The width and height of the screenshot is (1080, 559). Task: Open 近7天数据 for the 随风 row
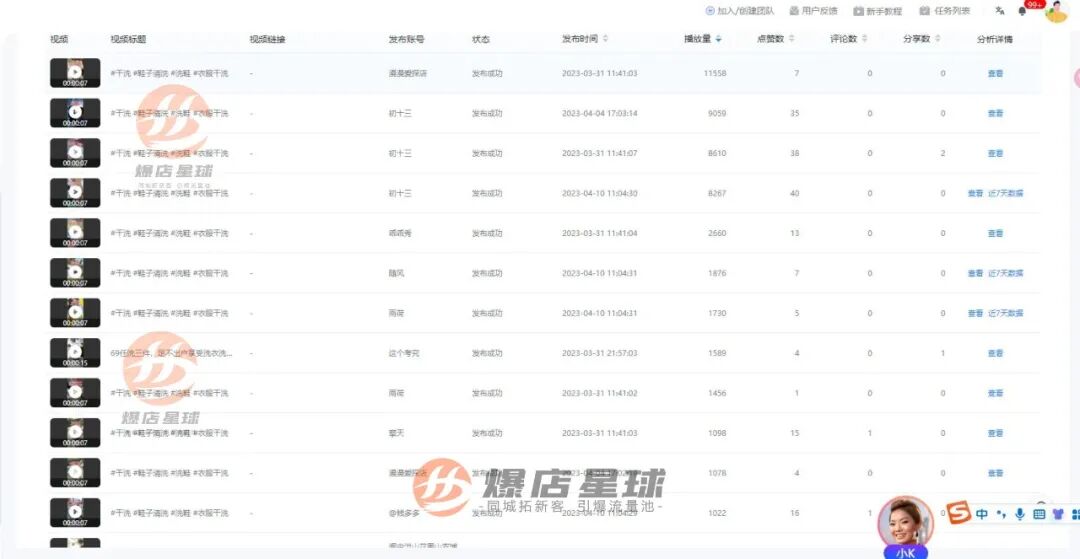(1006, 273)
